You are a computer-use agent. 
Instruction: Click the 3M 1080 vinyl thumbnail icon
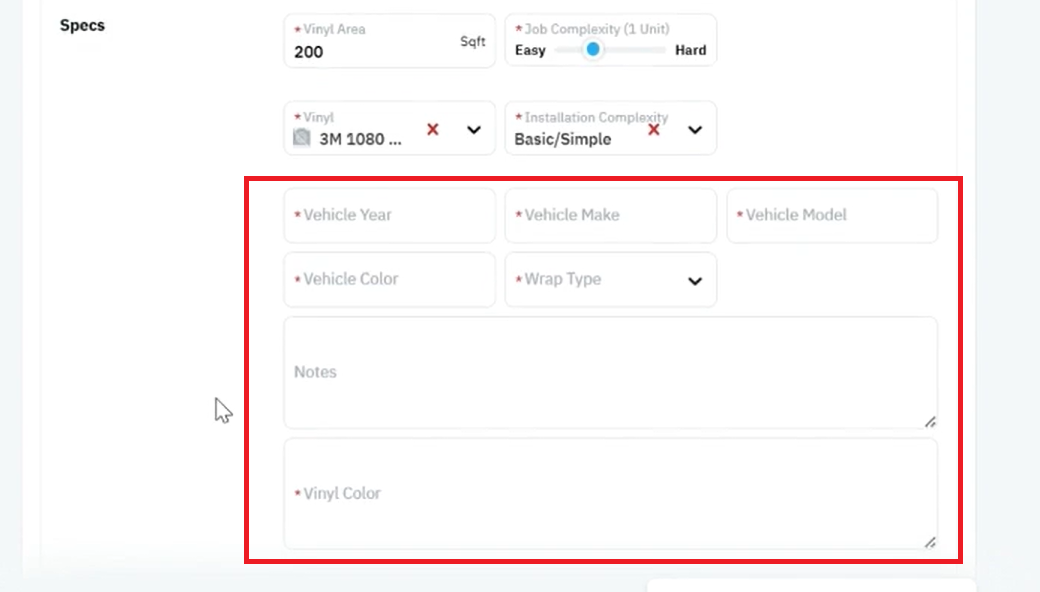(x=302, y=137)
